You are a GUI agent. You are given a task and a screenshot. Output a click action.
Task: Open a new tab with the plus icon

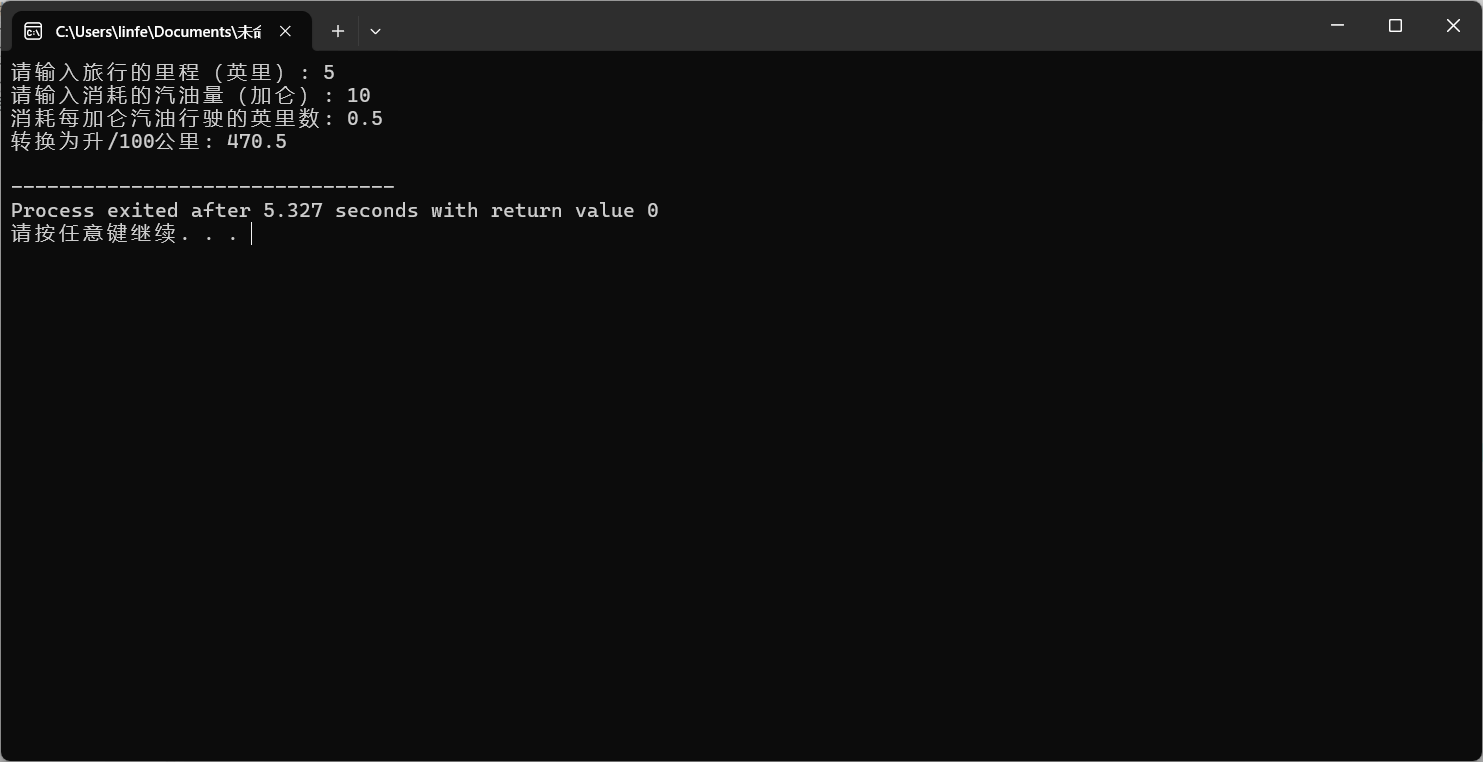coord(338,31)
